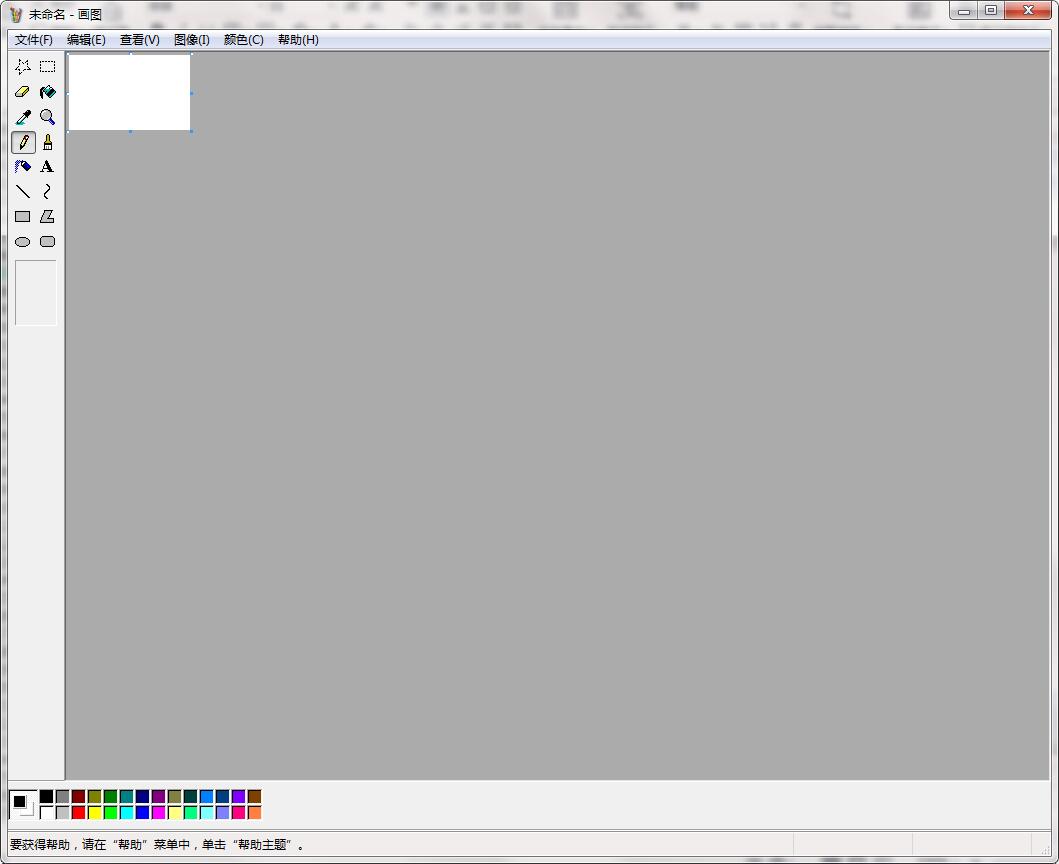Open the 文件(F) menu

point(32,40)
